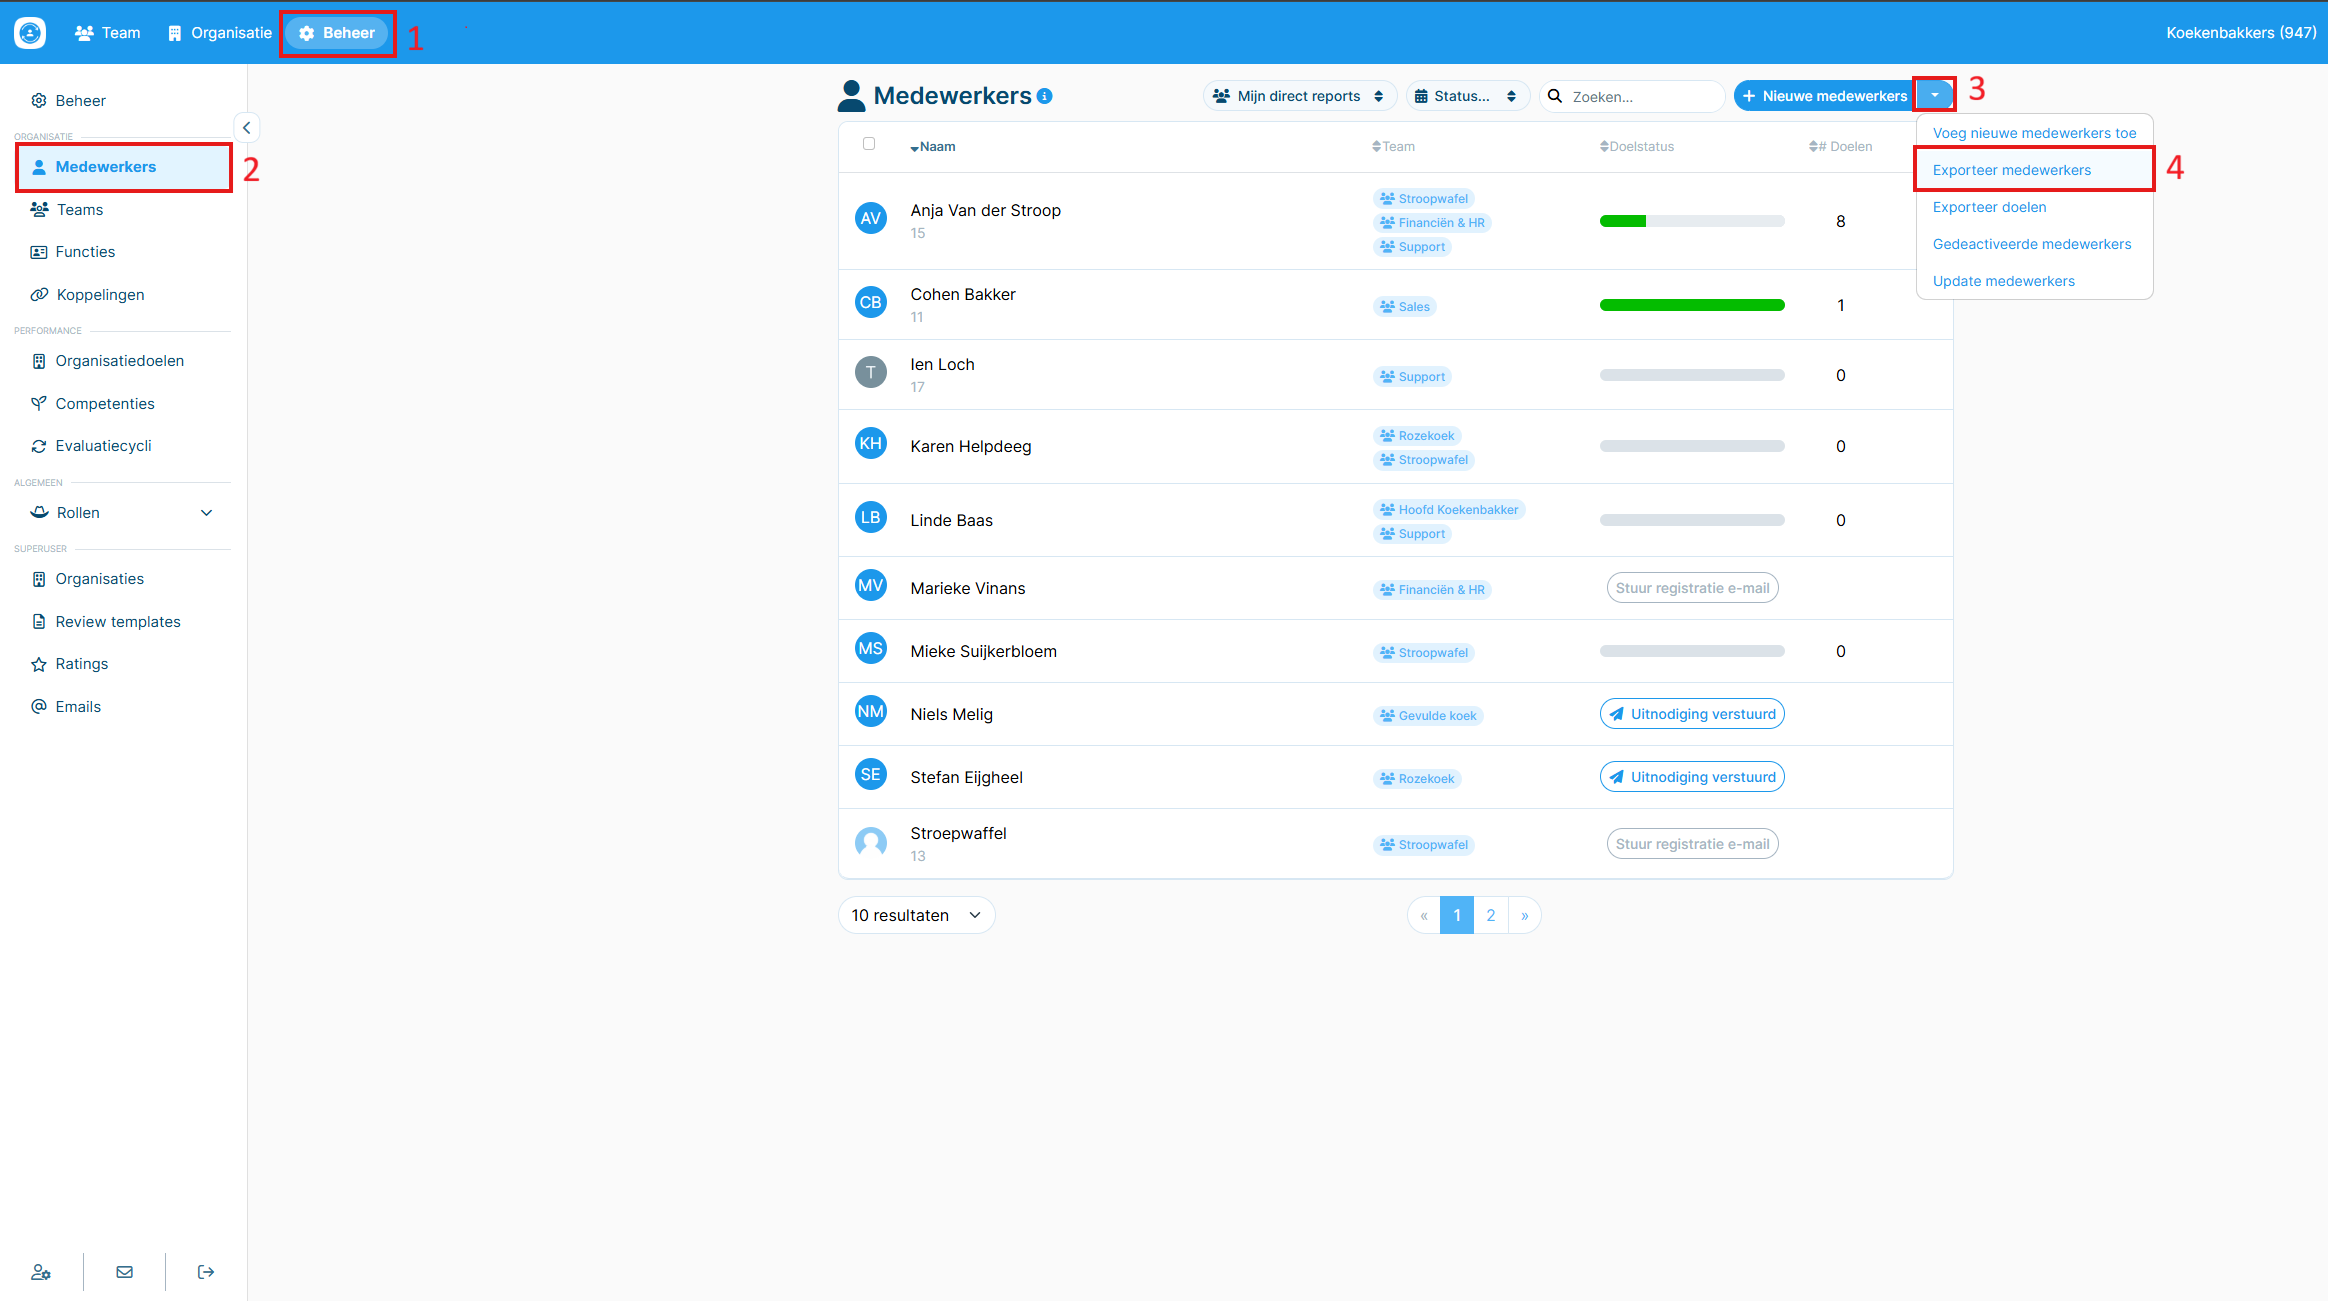This screenshot has width=2328, height=1301.
Task: Click the Gevulde koek team tag
Action: 1428,716
